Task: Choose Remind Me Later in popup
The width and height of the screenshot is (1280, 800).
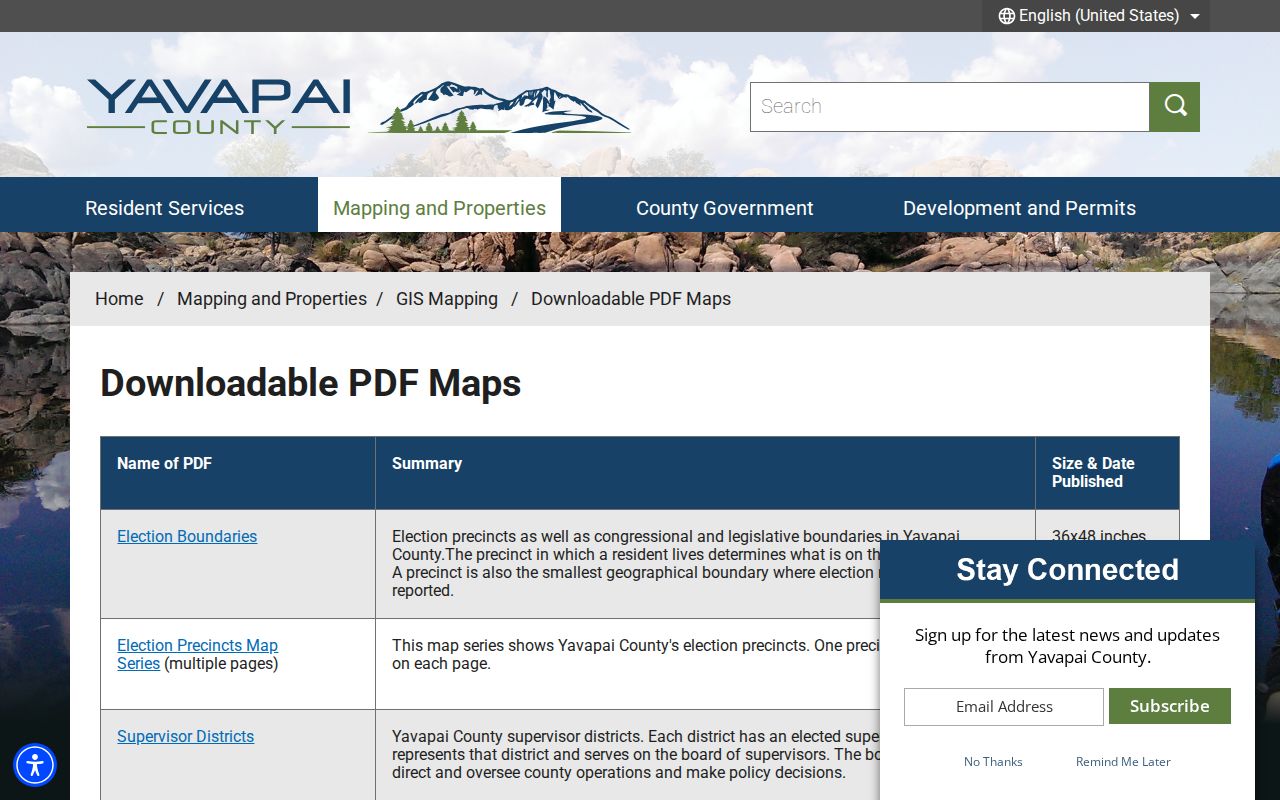Action: coord(1123,762)
